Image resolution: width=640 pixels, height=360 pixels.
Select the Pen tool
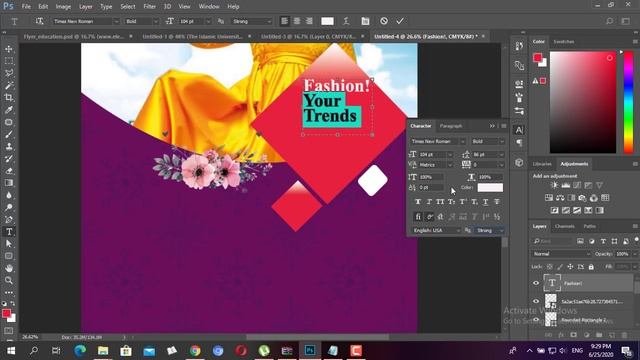coord(9,220)
